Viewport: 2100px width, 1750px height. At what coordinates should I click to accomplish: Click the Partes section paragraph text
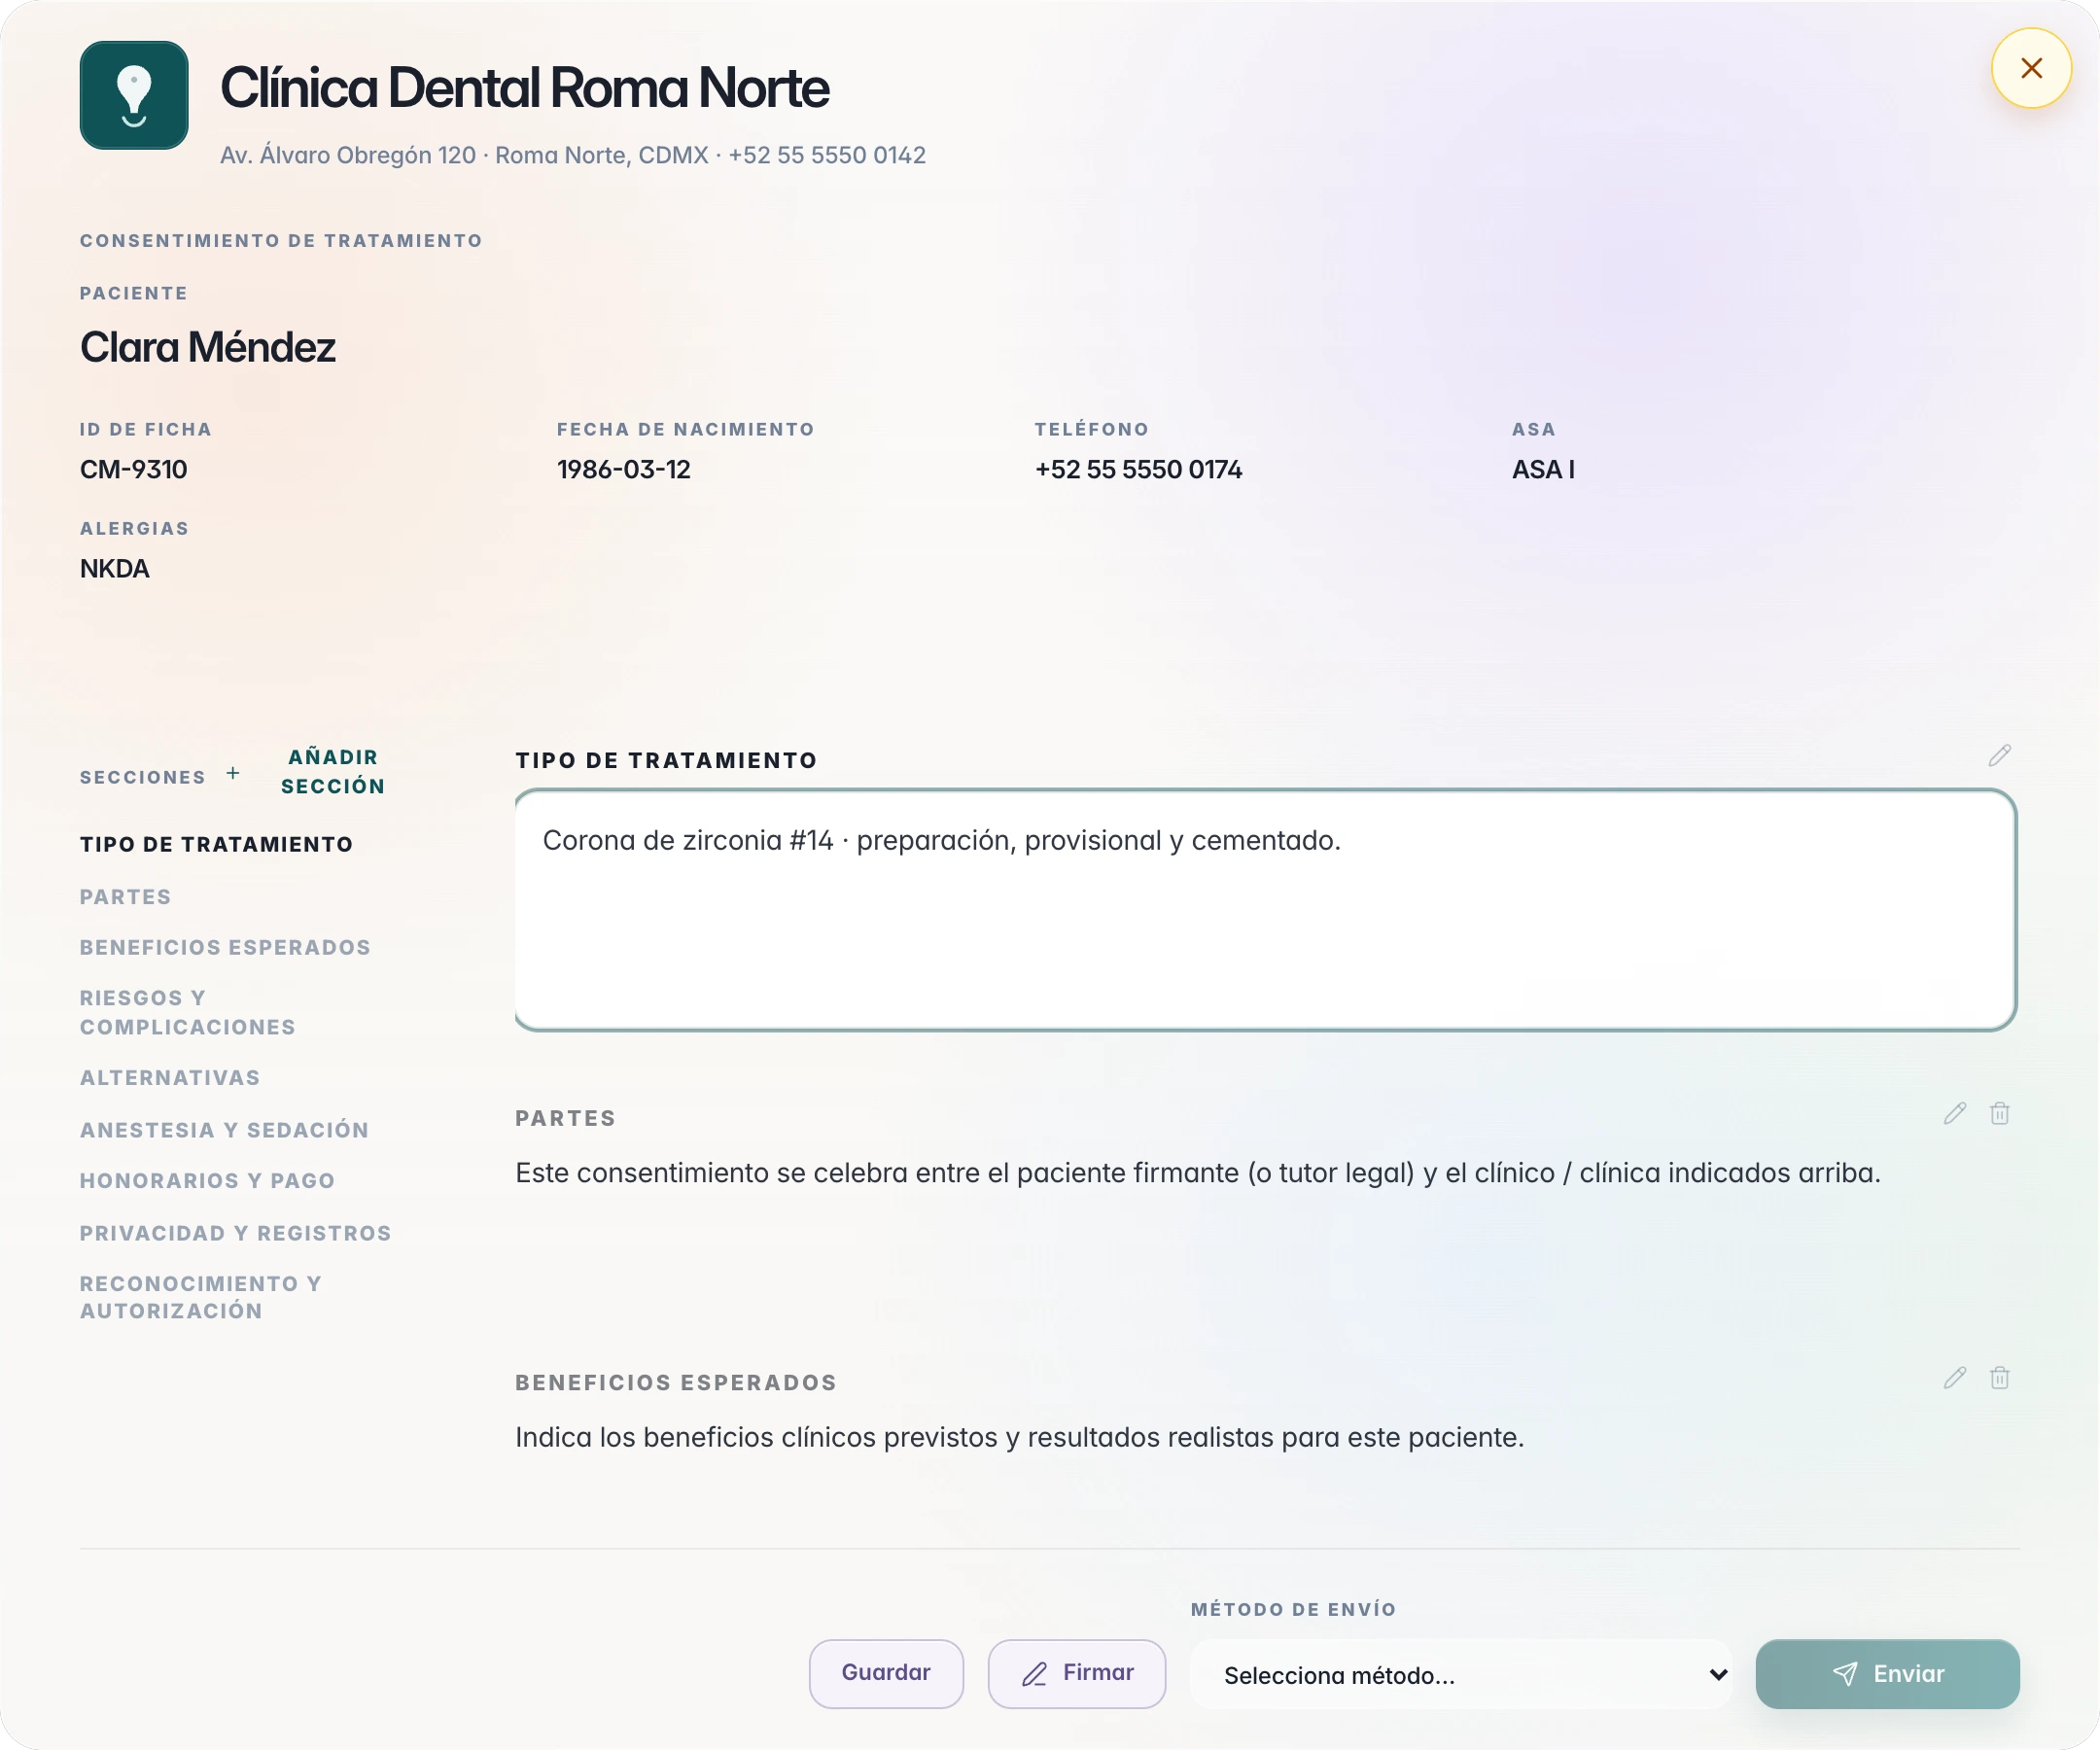(1198, 1172)
